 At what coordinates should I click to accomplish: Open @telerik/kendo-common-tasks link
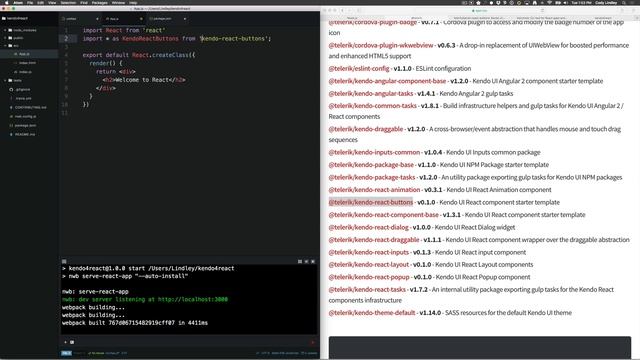(x=372, y=105)
